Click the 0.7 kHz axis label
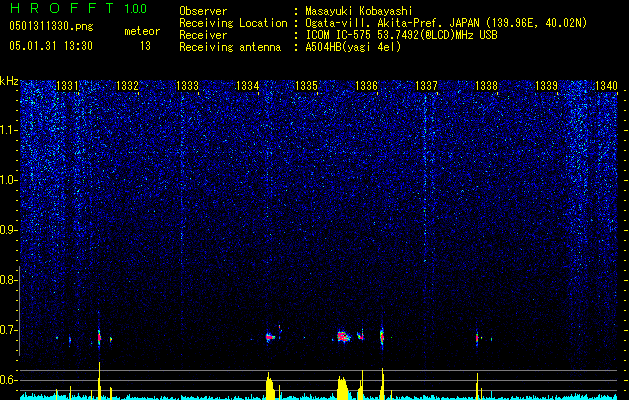Image resolution: width=629 pixels, height=400 pixels. [x=8, y=330]
